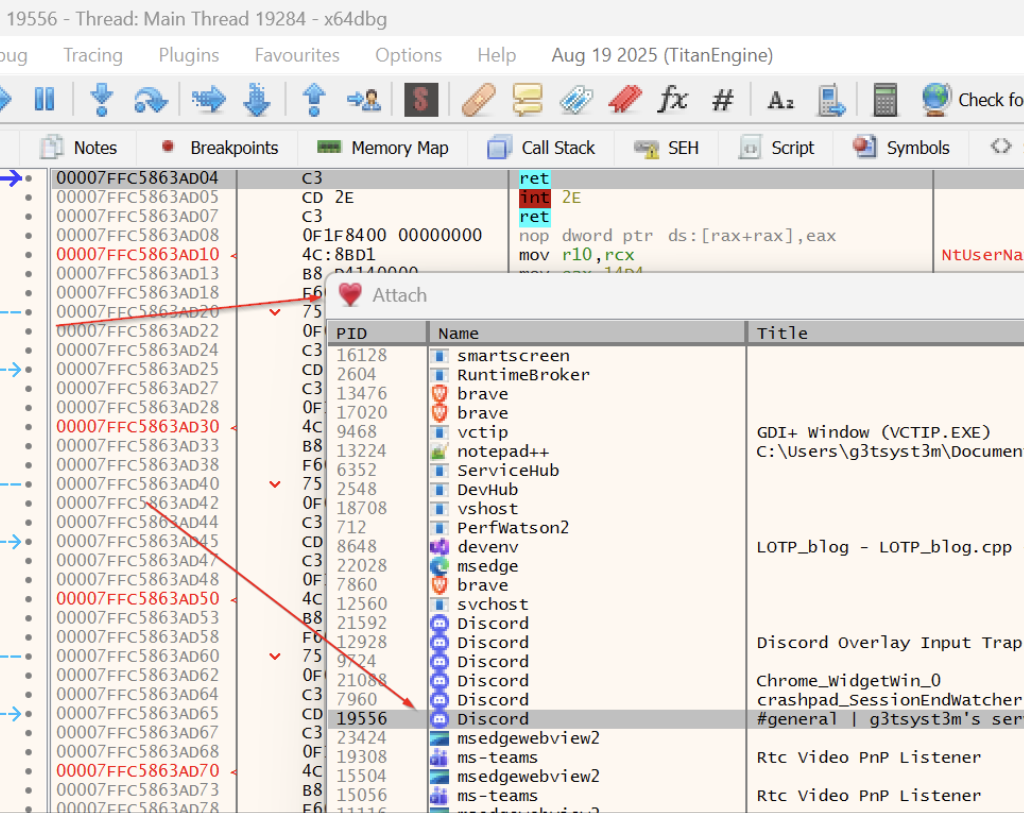Open the Plugins menu
Image resolution: width=1024 pixels, height=813 pixels.
click(189, 55)
